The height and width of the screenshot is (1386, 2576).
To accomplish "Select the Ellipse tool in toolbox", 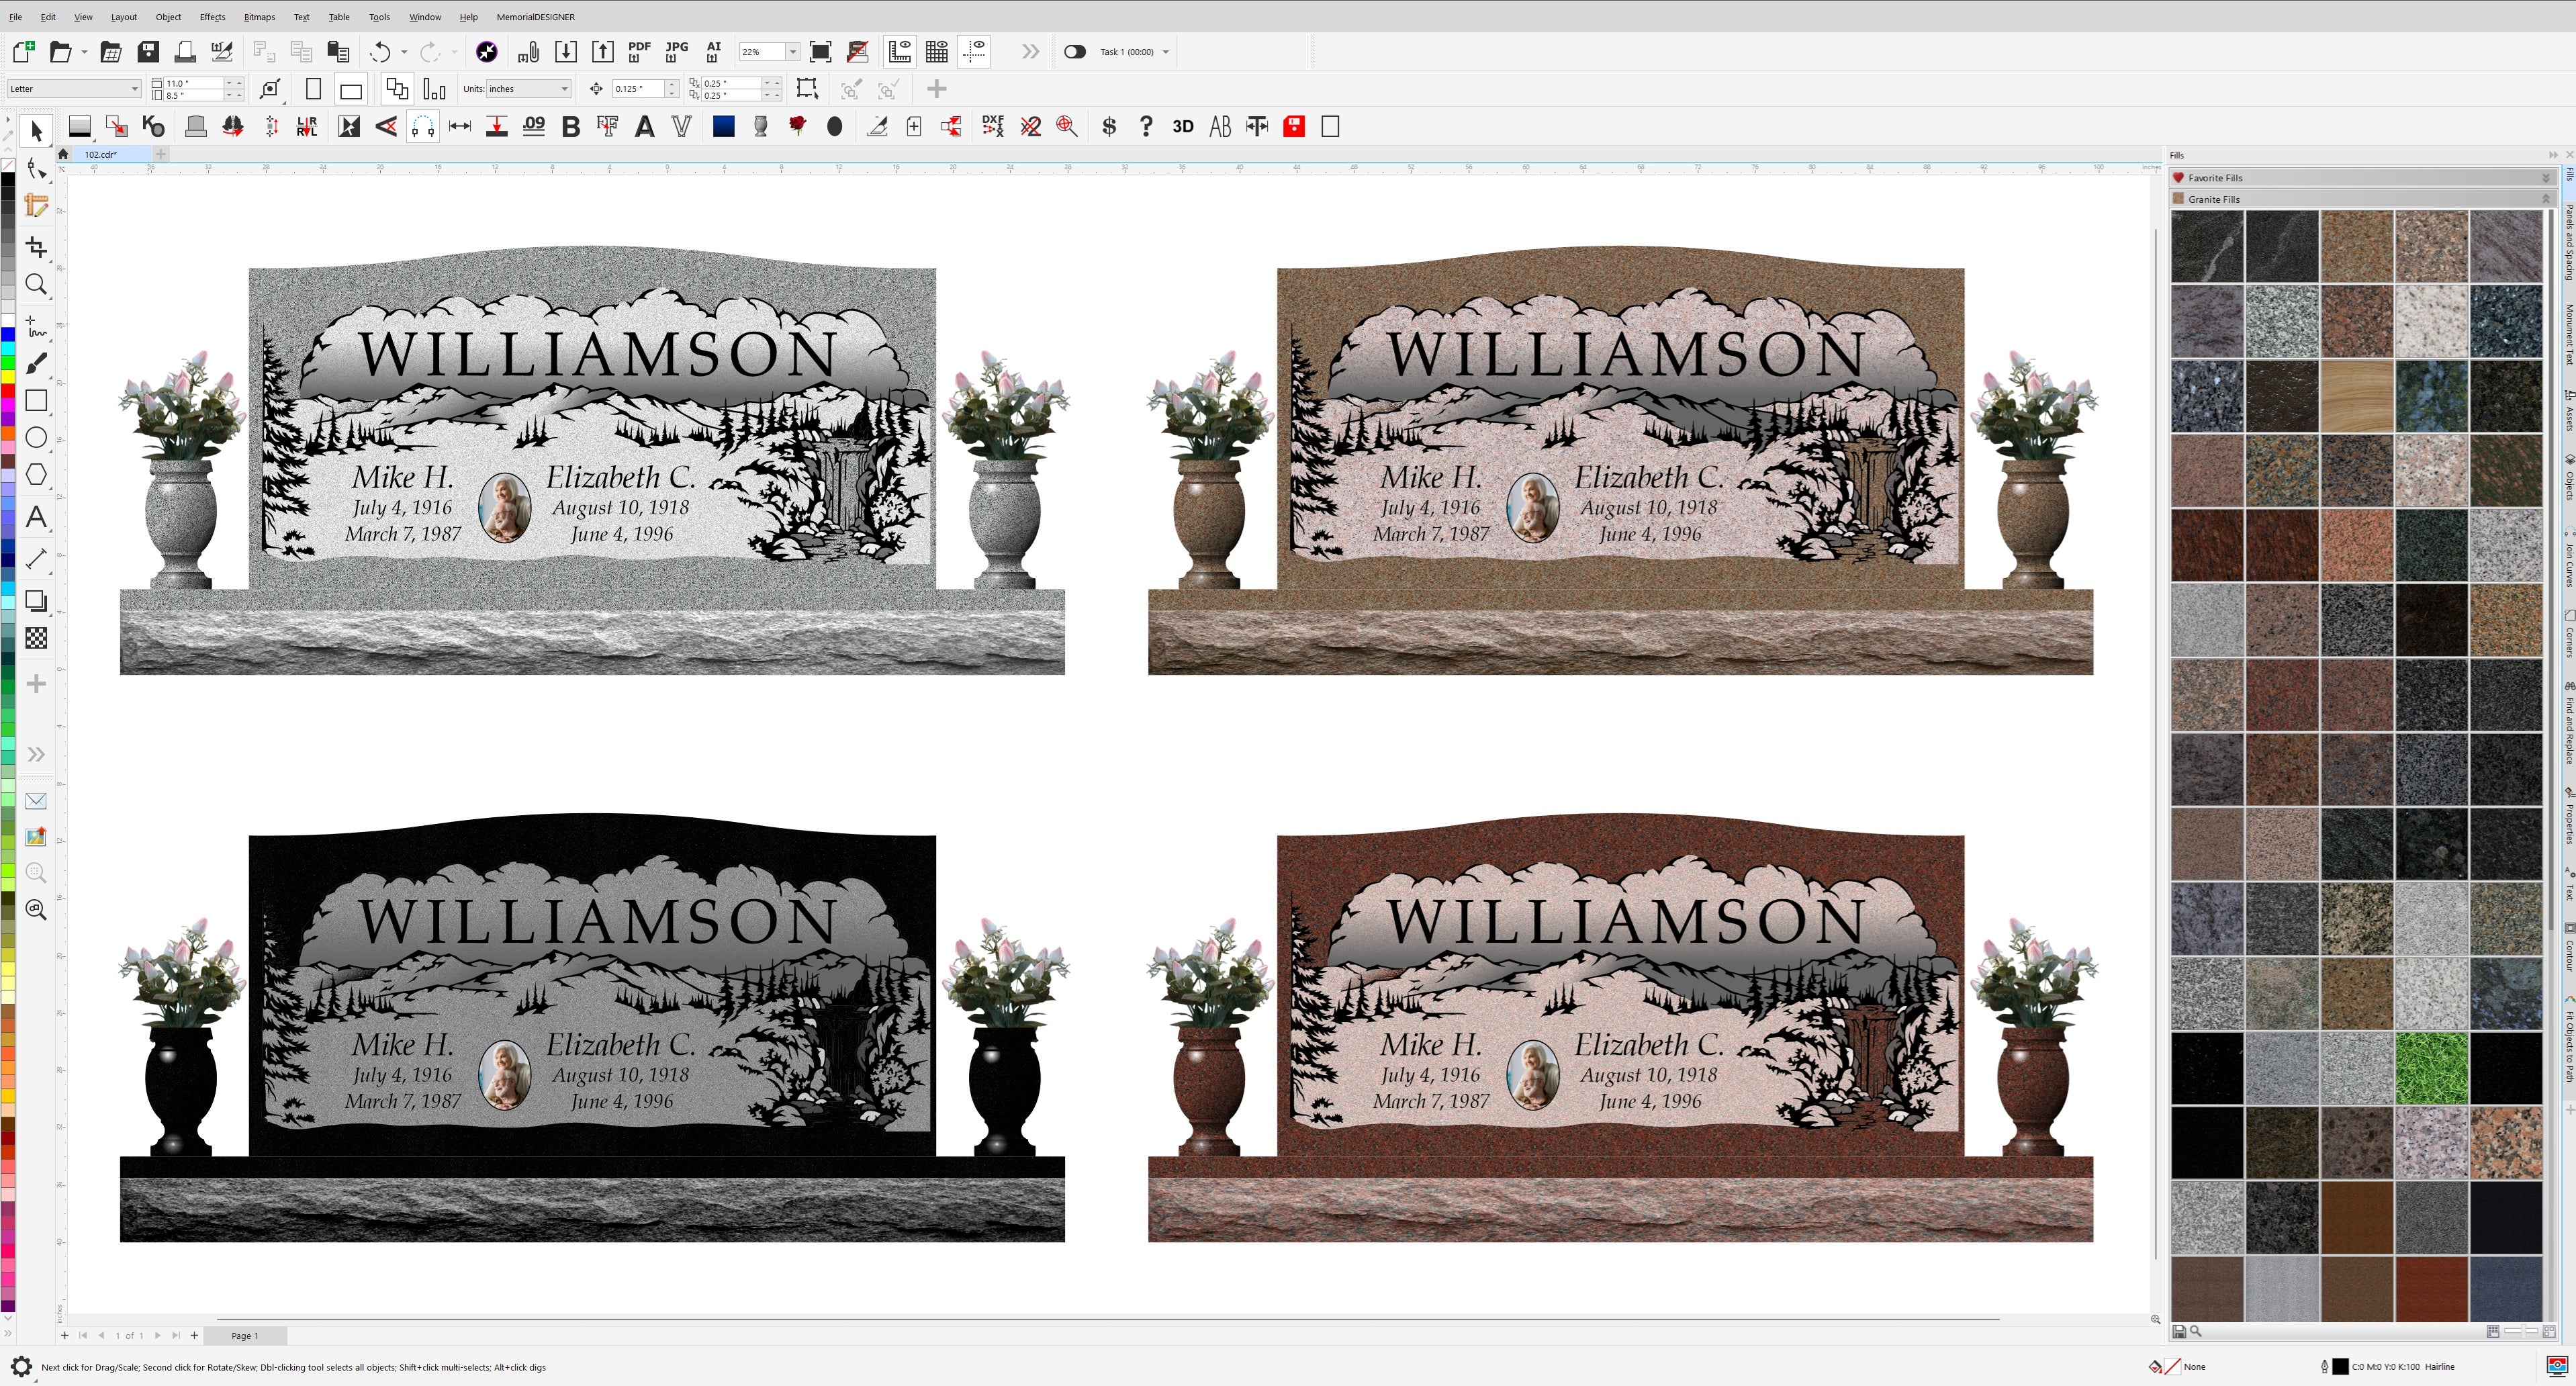I will click(x=36, y=438).
